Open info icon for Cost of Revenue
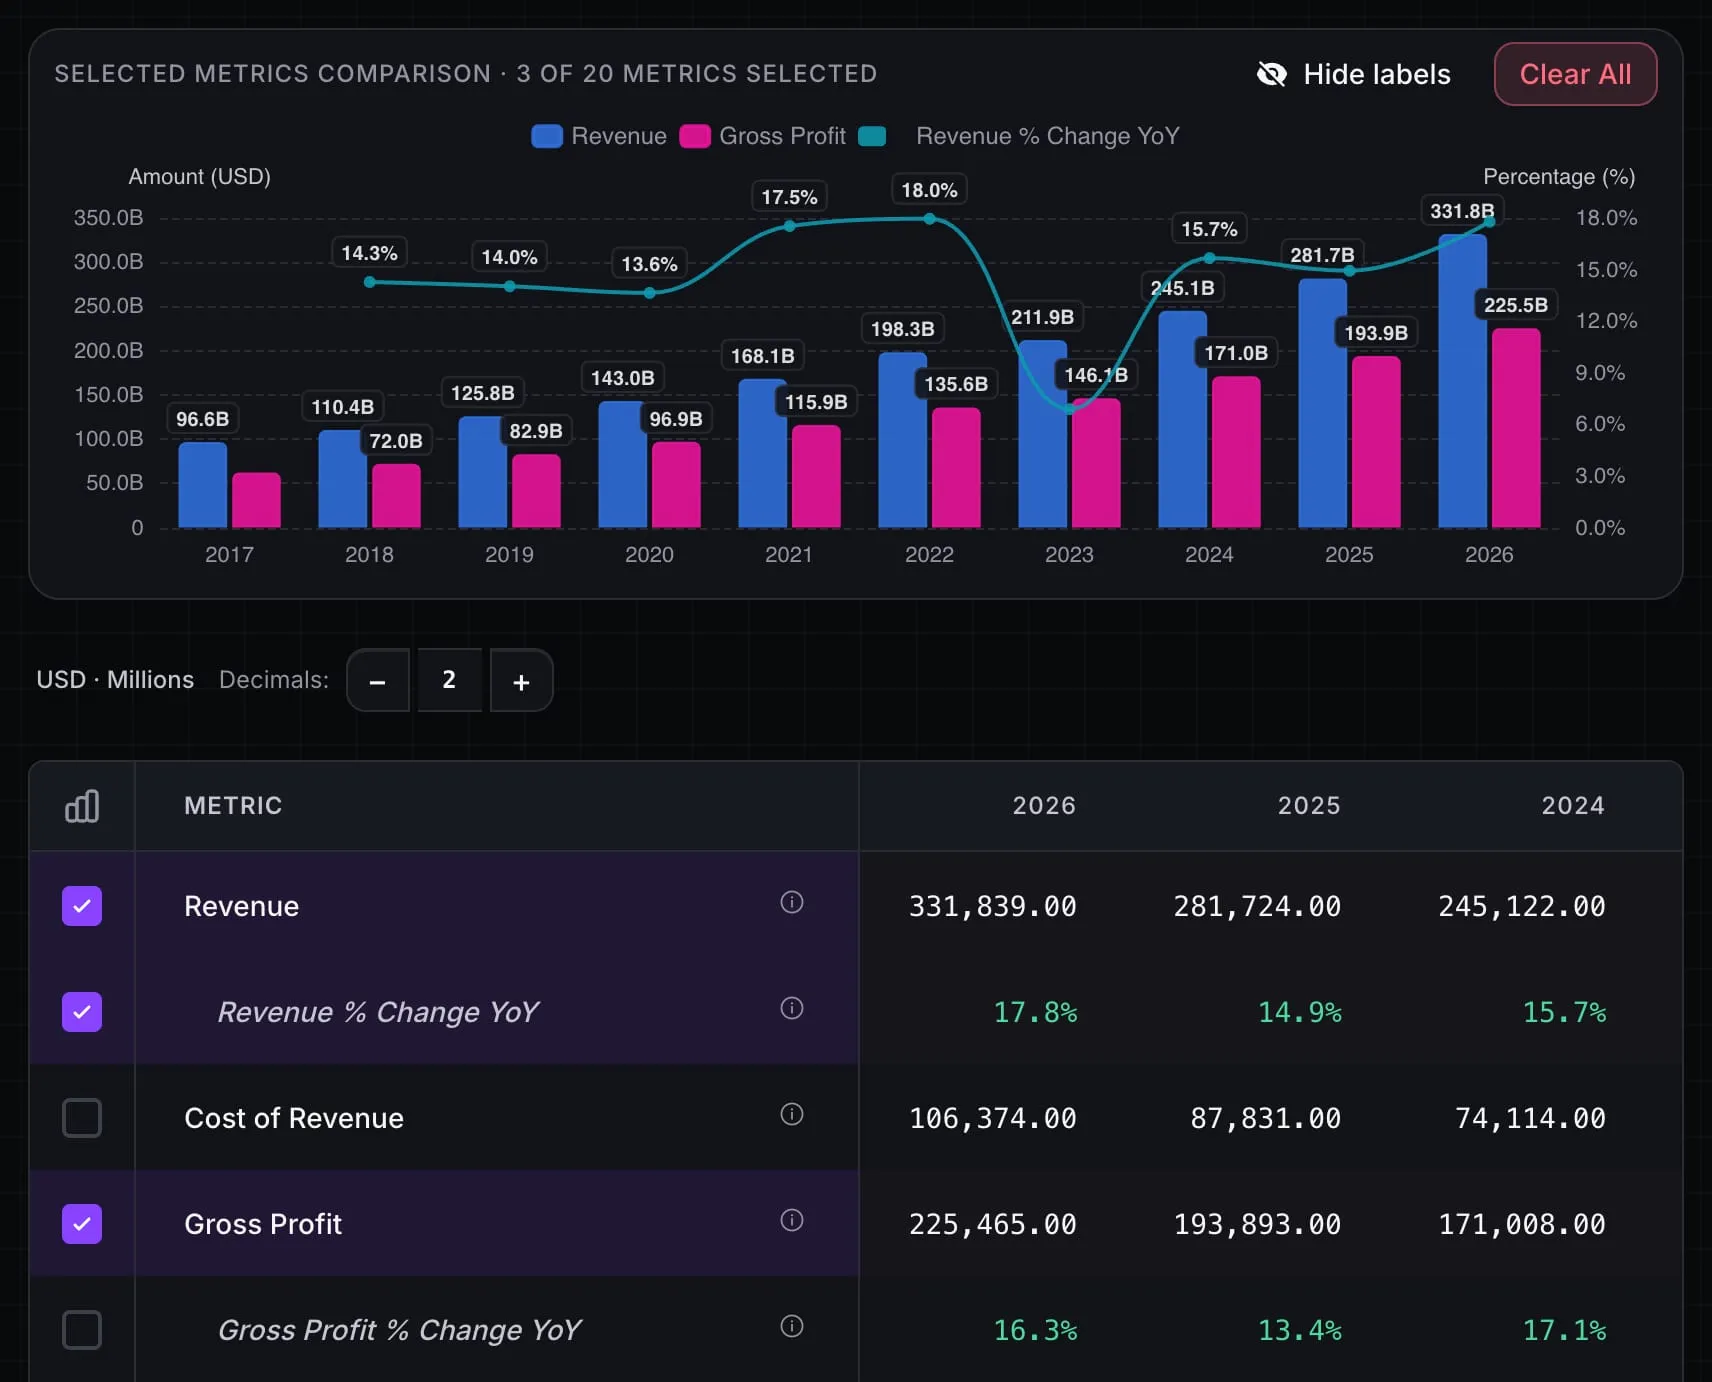Viewport: 1712px width, 1382px height. coord(792,1115)
